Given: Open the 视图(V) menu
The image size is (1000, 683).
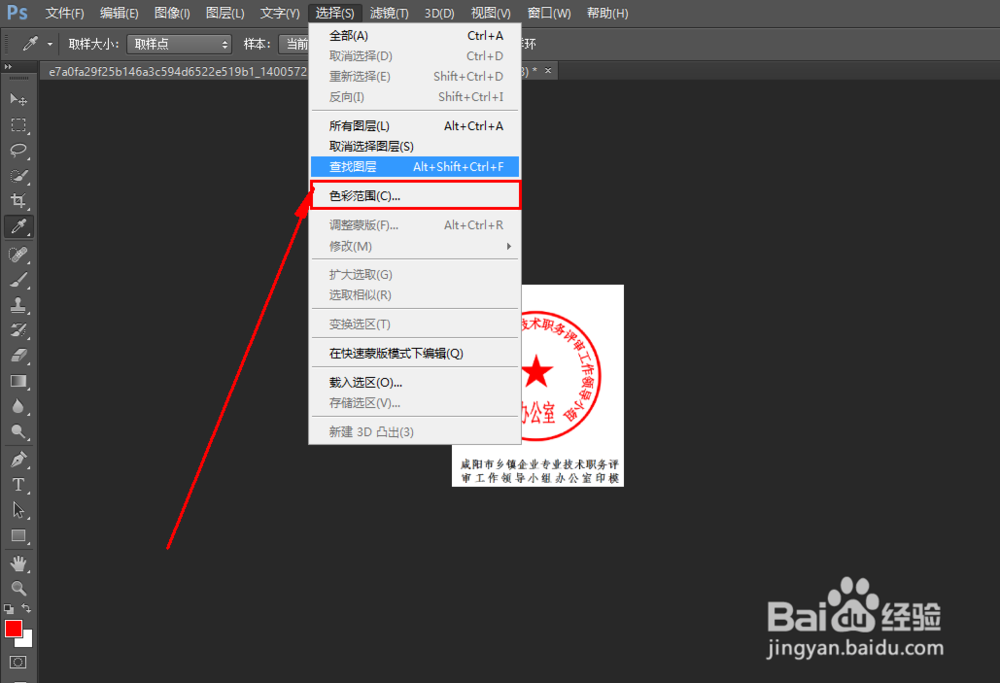Looking at the screenshot, I should click(490, 13).
